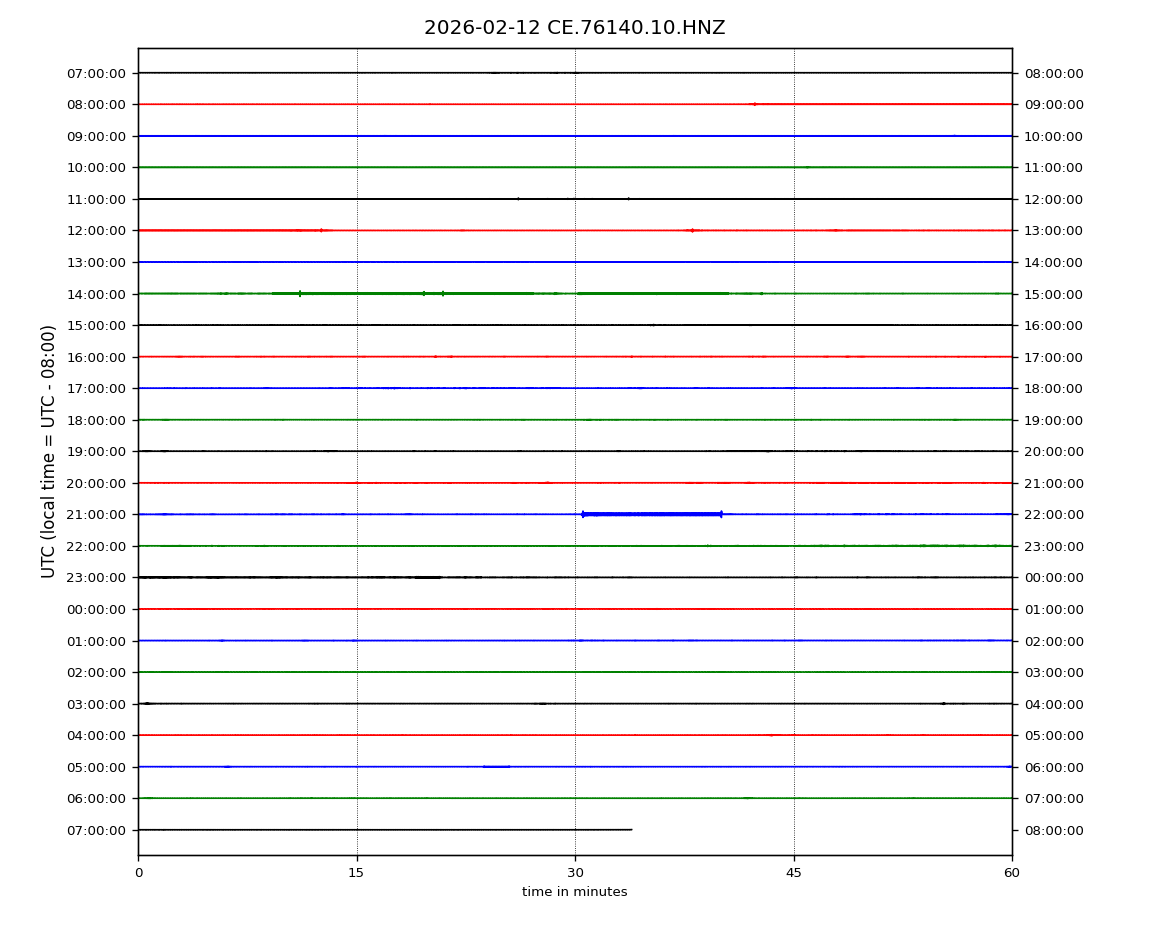Click the right-axis "22:00:00" time label
Viewport: 1150px width, 950px height.
click(x=1053, y=515)
